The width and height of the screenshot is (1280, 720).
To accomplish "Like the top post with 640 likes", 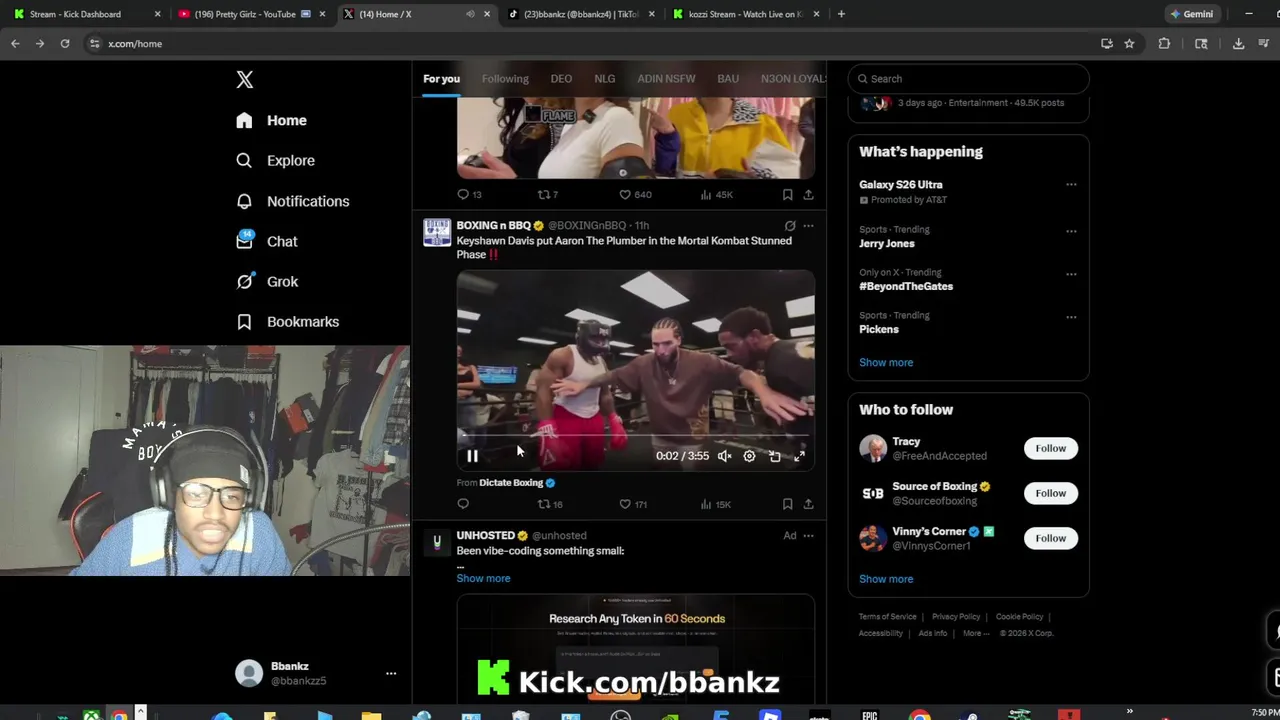I will 635,195.
